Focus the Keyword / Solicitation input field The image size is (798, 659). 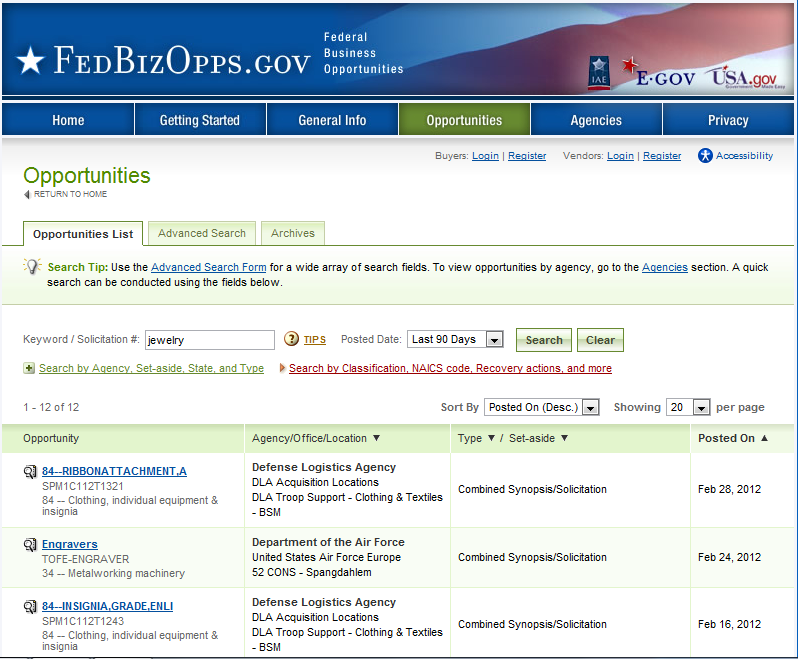210,340
